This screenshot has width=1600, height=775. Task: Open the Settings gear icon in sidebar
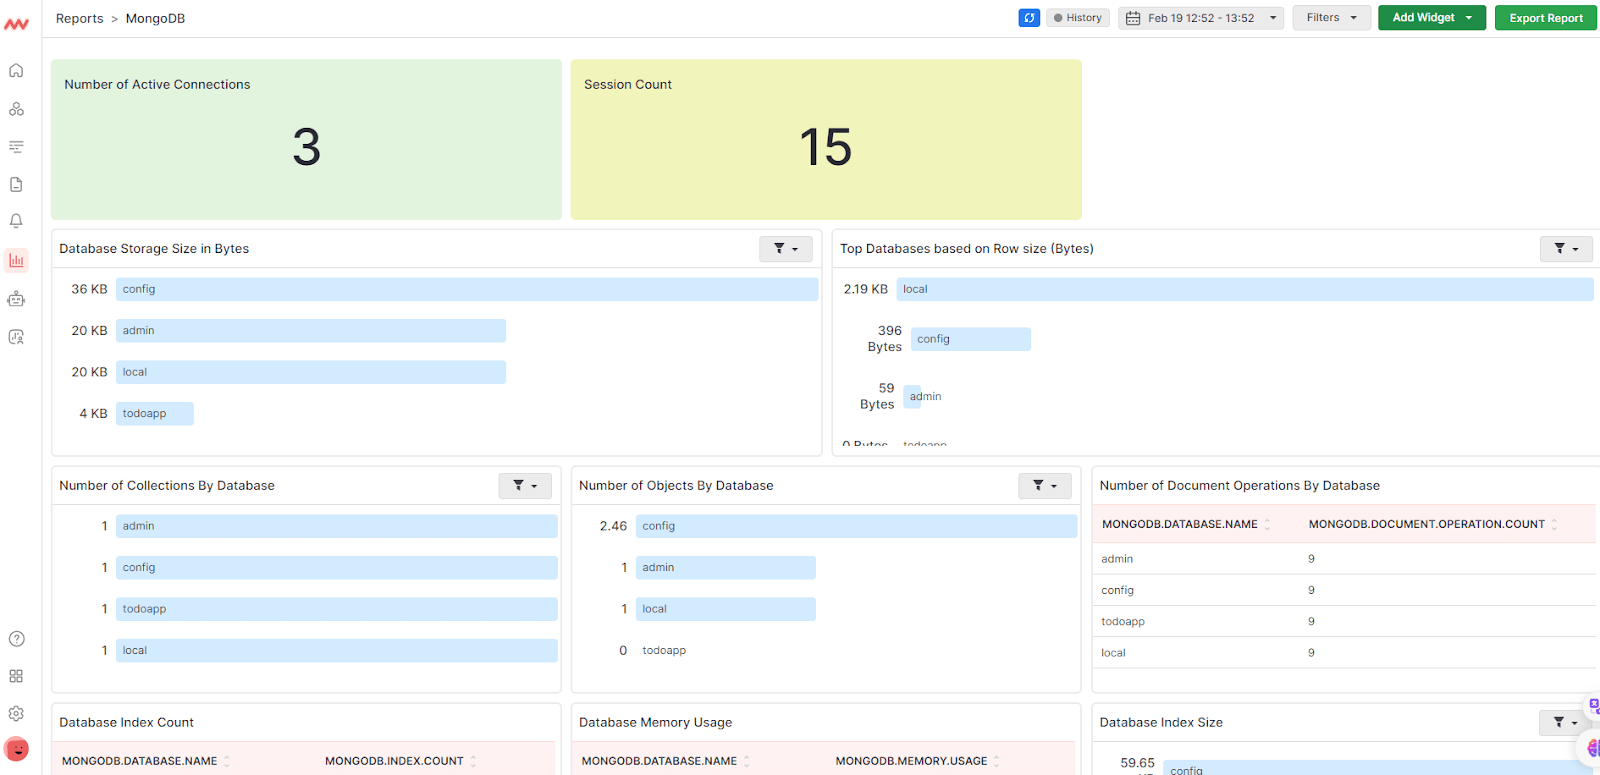[x=16, y=714]
